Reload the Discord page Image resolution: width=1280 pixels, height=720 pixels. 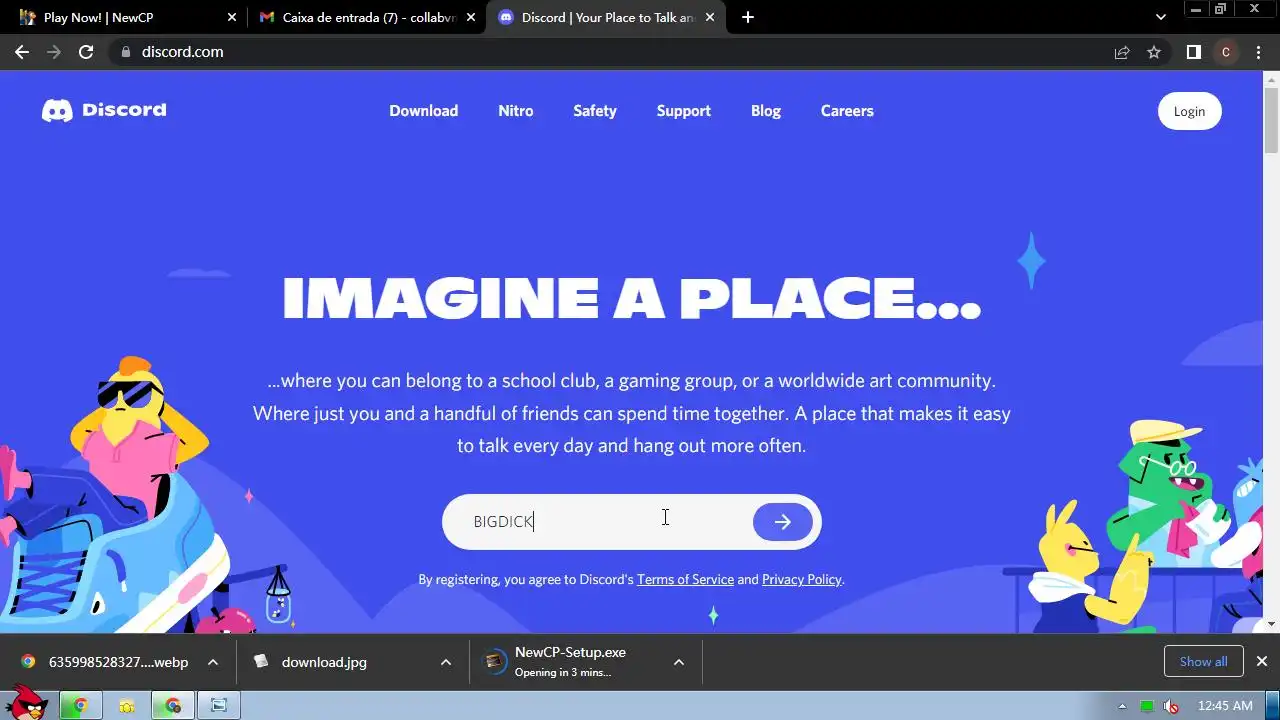coord(86,52)
